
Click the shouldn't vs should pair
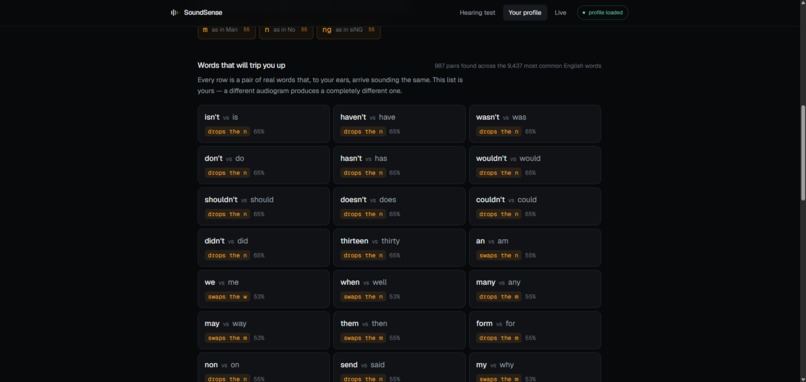click(x=264, y=206)
